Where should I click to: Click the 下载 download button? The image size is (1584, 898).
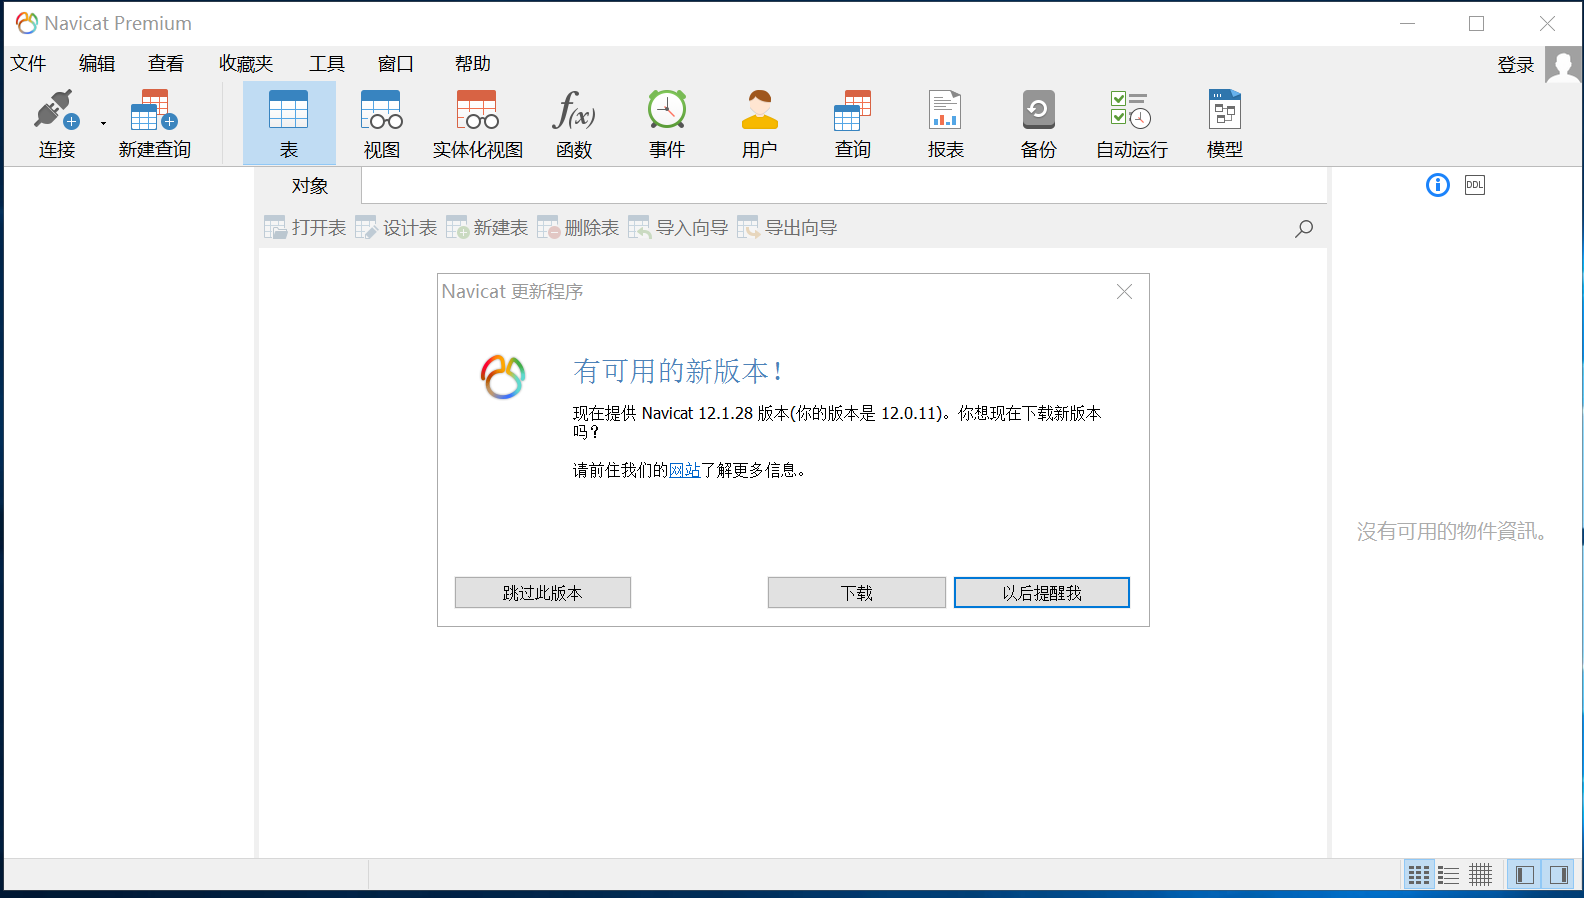pyautogui.click(x=857, y=593)
